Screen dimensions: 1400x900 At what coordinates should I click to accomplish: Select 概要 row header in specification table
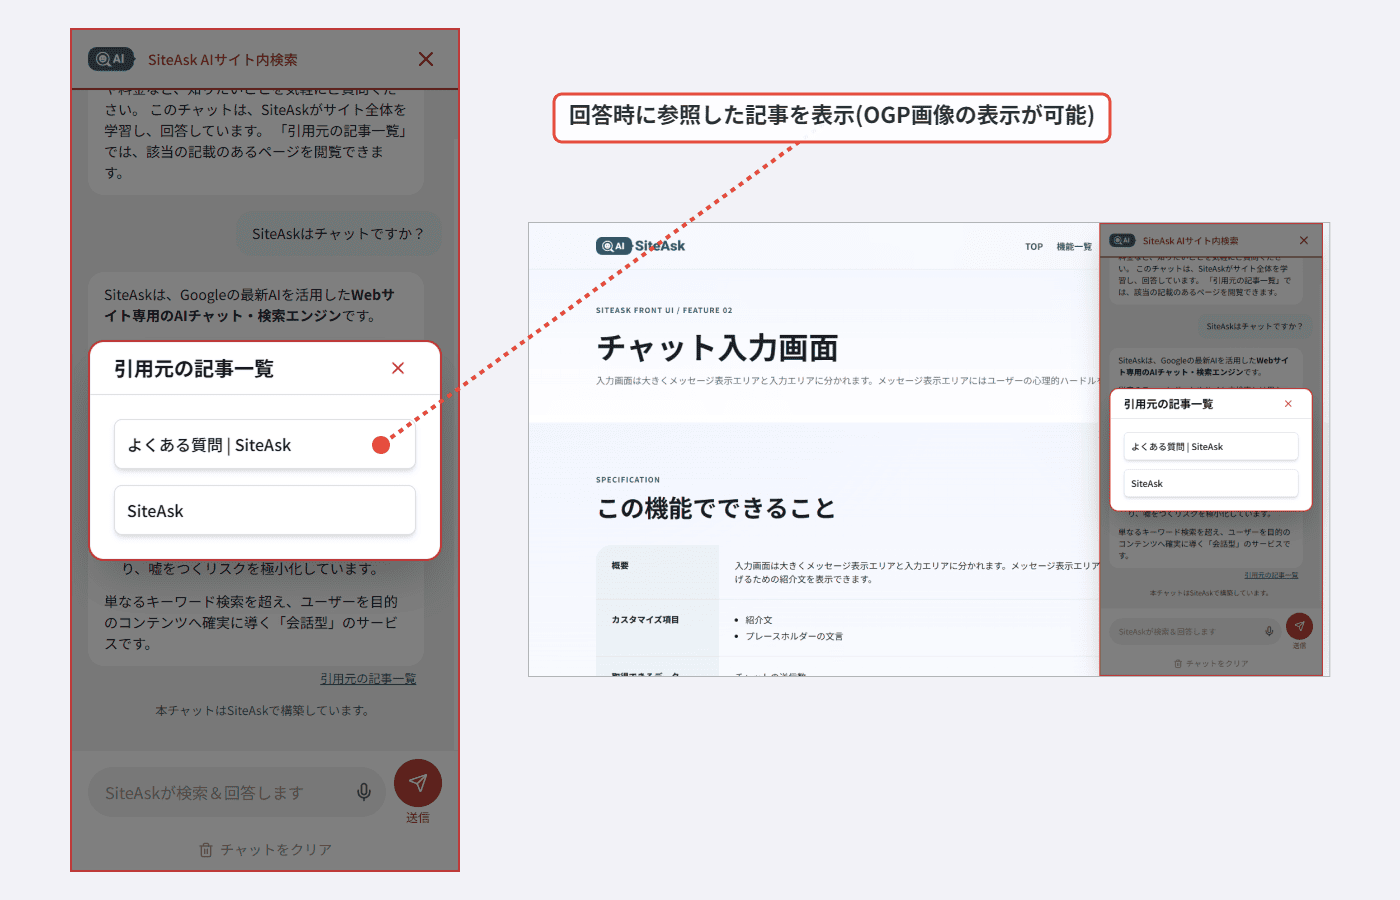coord(620,566)
